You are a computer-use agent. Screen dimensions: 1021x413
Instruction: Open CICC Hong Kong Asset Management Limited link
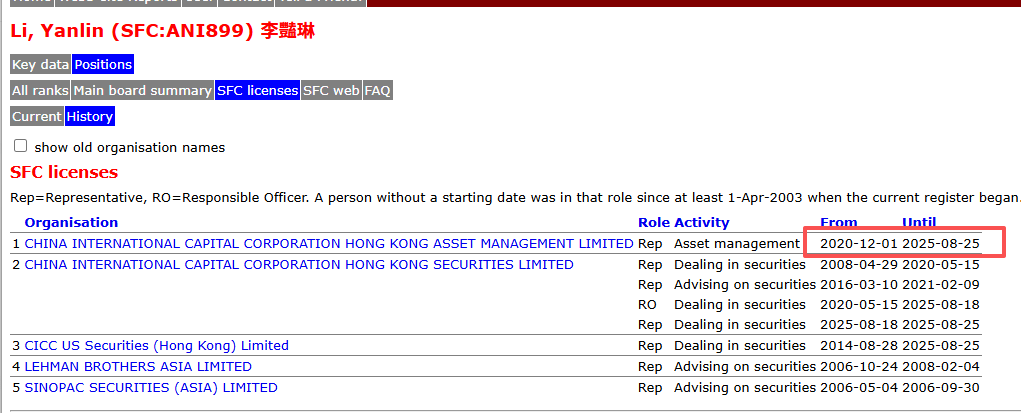tap(328, 243)
